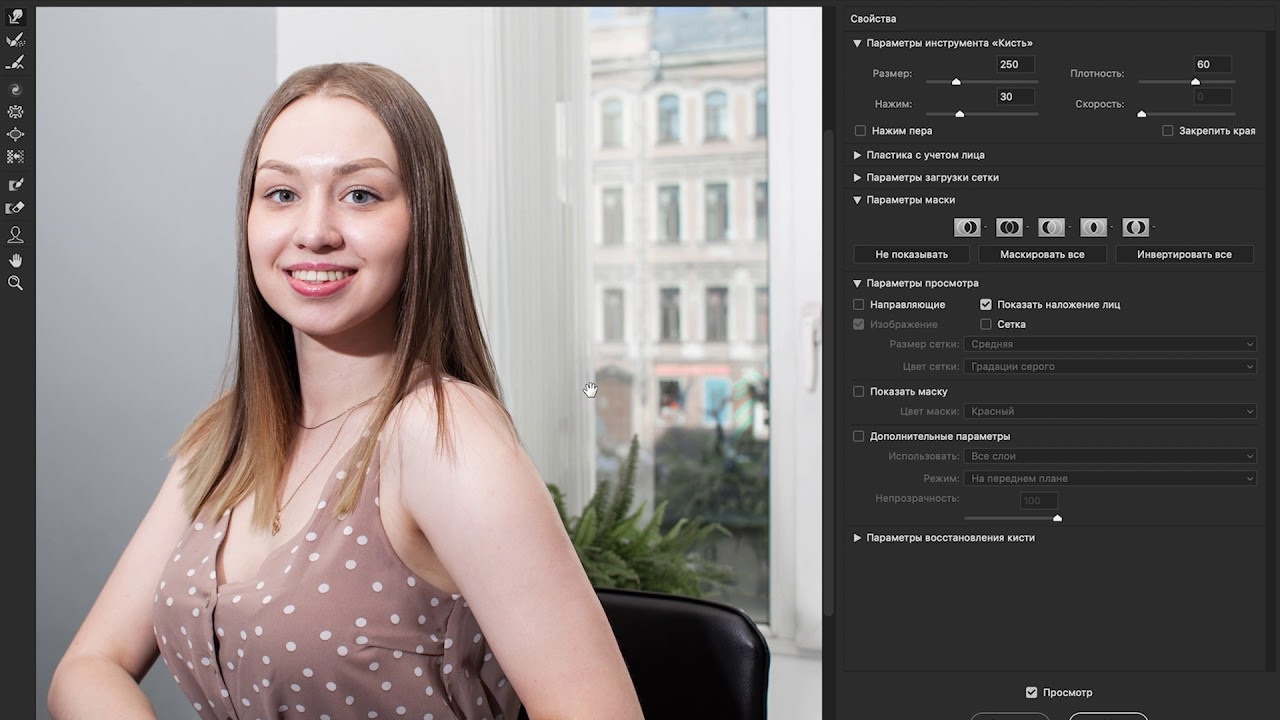Select the Freeze Mask tool

pyautogui.click(x=15, y=185)
